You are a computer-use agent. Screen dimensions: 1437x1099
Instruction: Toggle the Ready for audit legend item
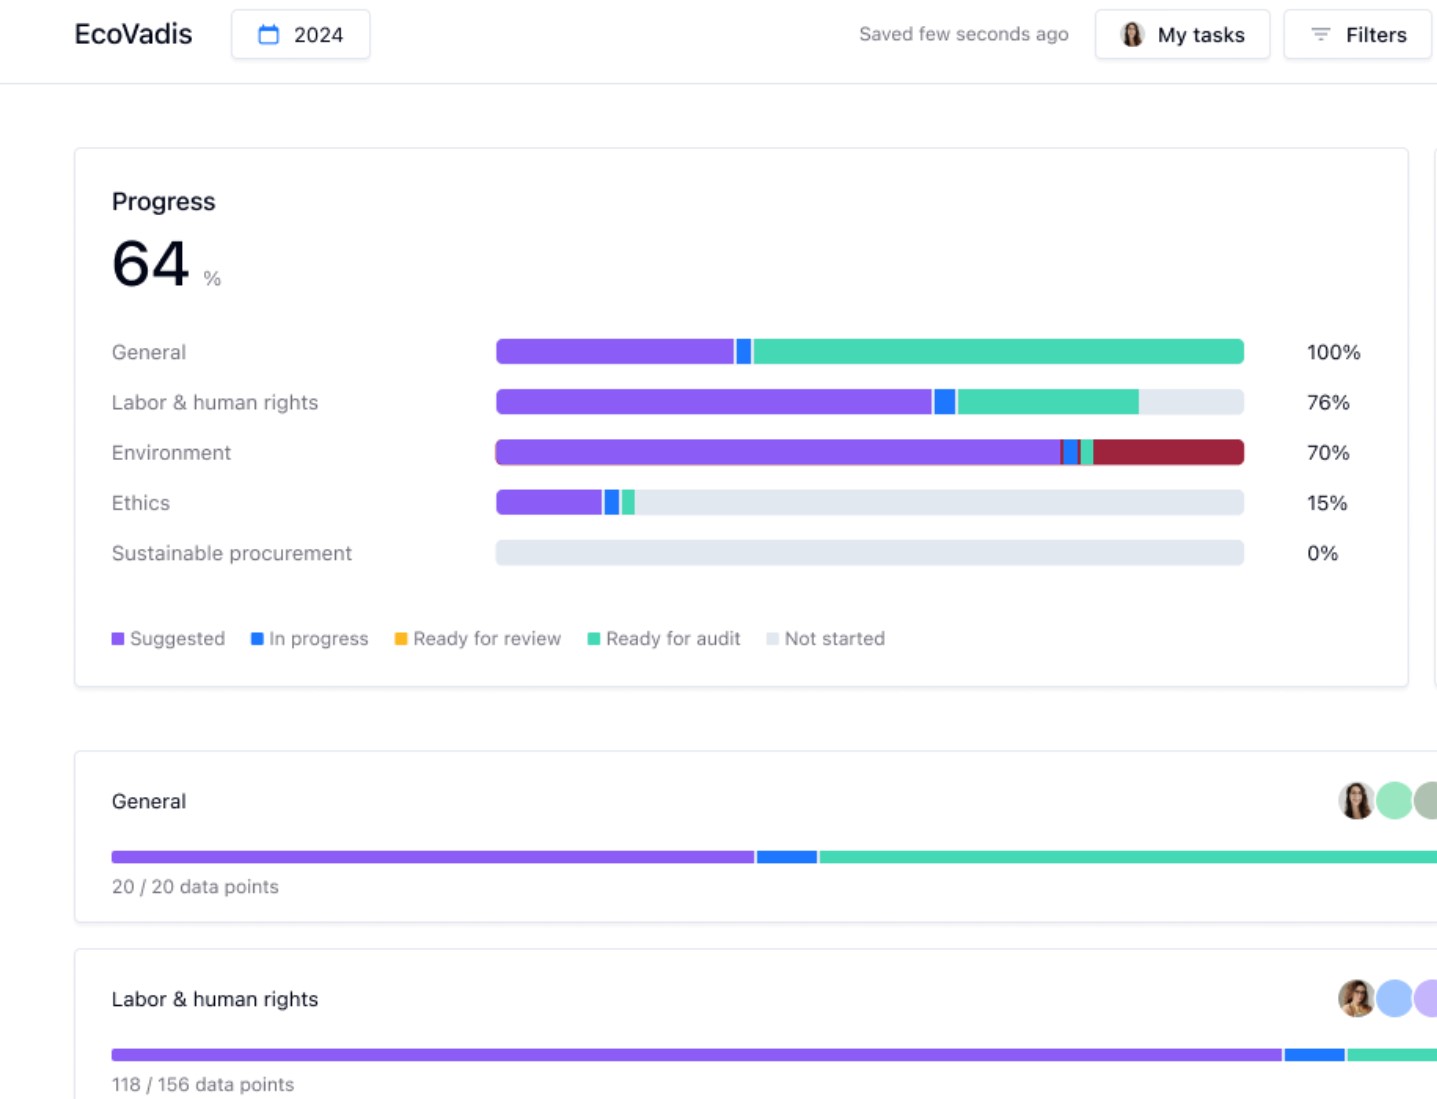click(664, 639)
